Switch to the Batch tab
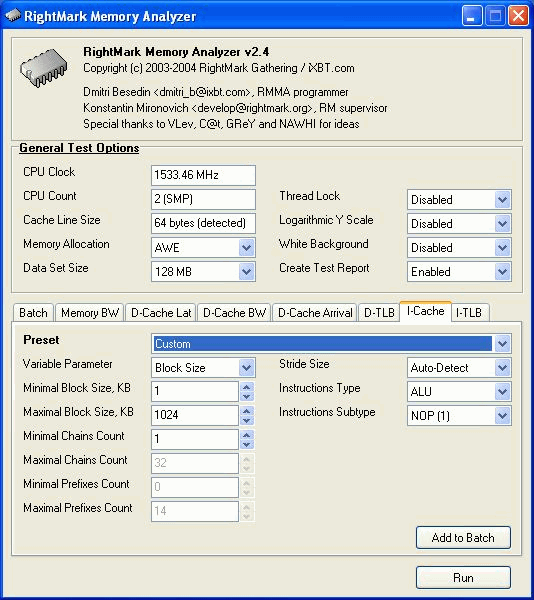Image resolution: width=534 pixels, height=600 pixels. pyautogui.click(x=33, y=313)
